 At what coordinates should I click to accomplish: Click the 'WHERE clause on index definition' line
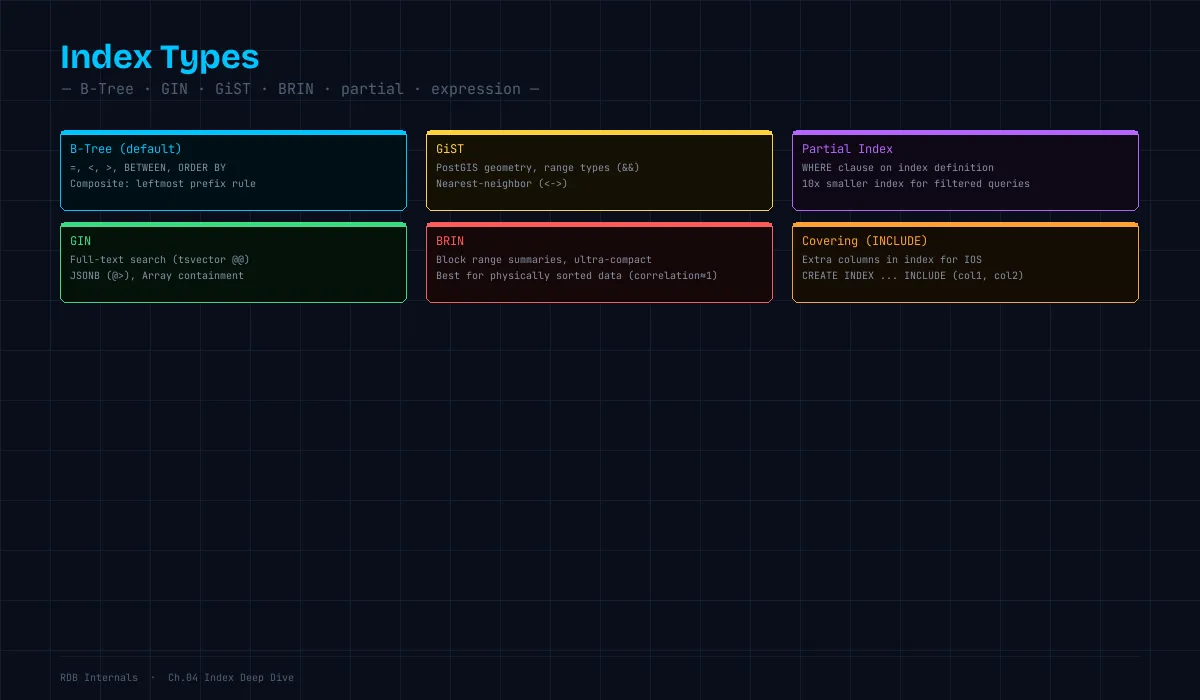coord(898,168)
